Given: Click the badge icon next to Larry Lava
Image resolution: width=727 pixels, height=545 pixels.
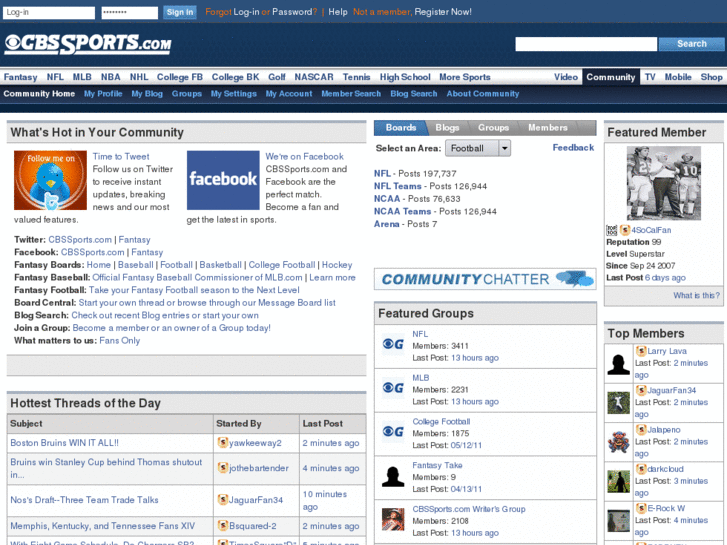Looking at the screenshot, I should [641, 351].
